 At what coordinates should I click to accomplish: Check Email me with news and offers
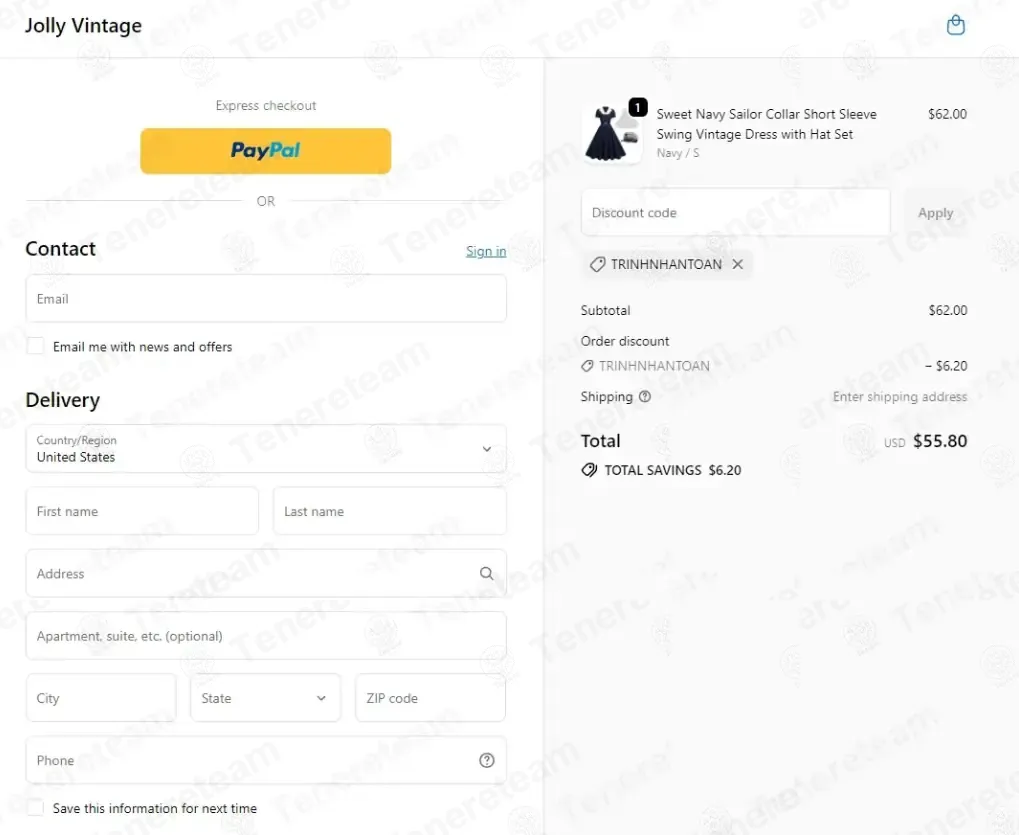click(x=36, y=346)
